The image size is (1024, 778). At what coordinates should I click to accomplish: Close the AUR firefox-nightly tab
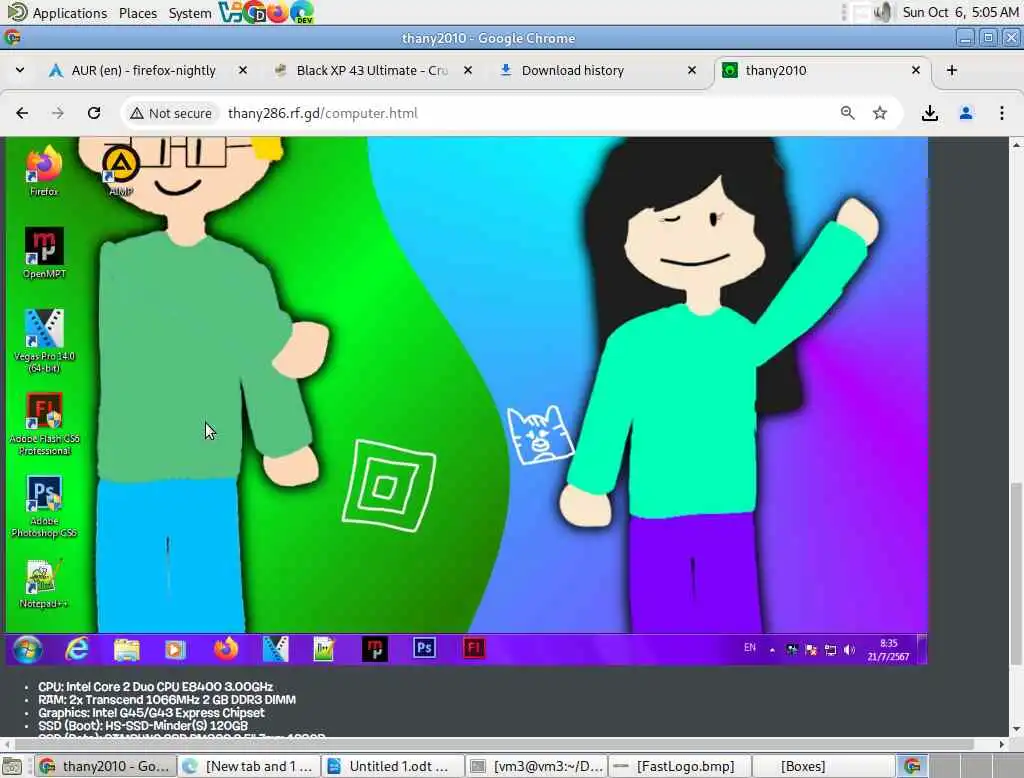tap(242, 70)
